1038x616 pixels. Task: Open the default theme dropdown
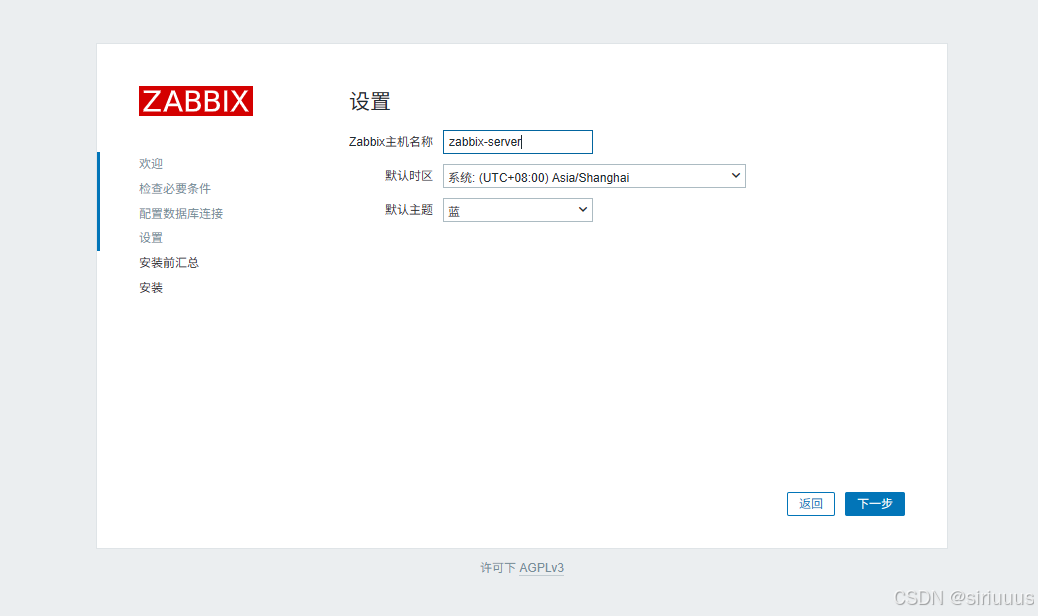point(518,210)
